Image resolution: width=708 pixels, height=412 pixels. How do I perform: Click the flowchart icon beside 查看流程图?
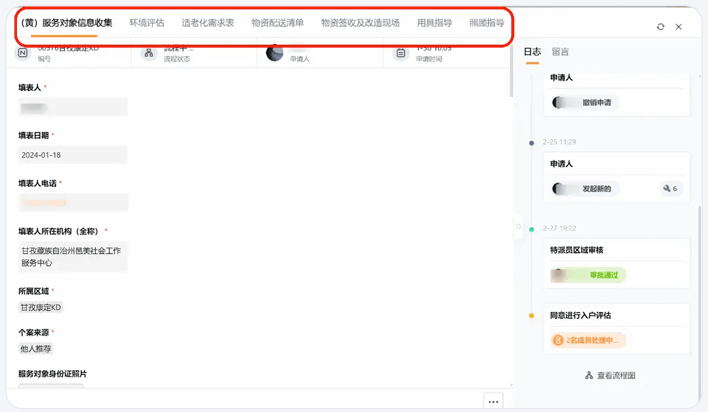(x=589, y=376)
